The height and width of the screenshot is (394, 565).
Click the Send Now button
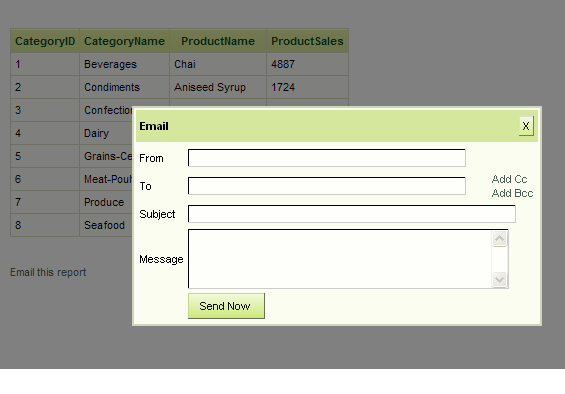(226, 306)
